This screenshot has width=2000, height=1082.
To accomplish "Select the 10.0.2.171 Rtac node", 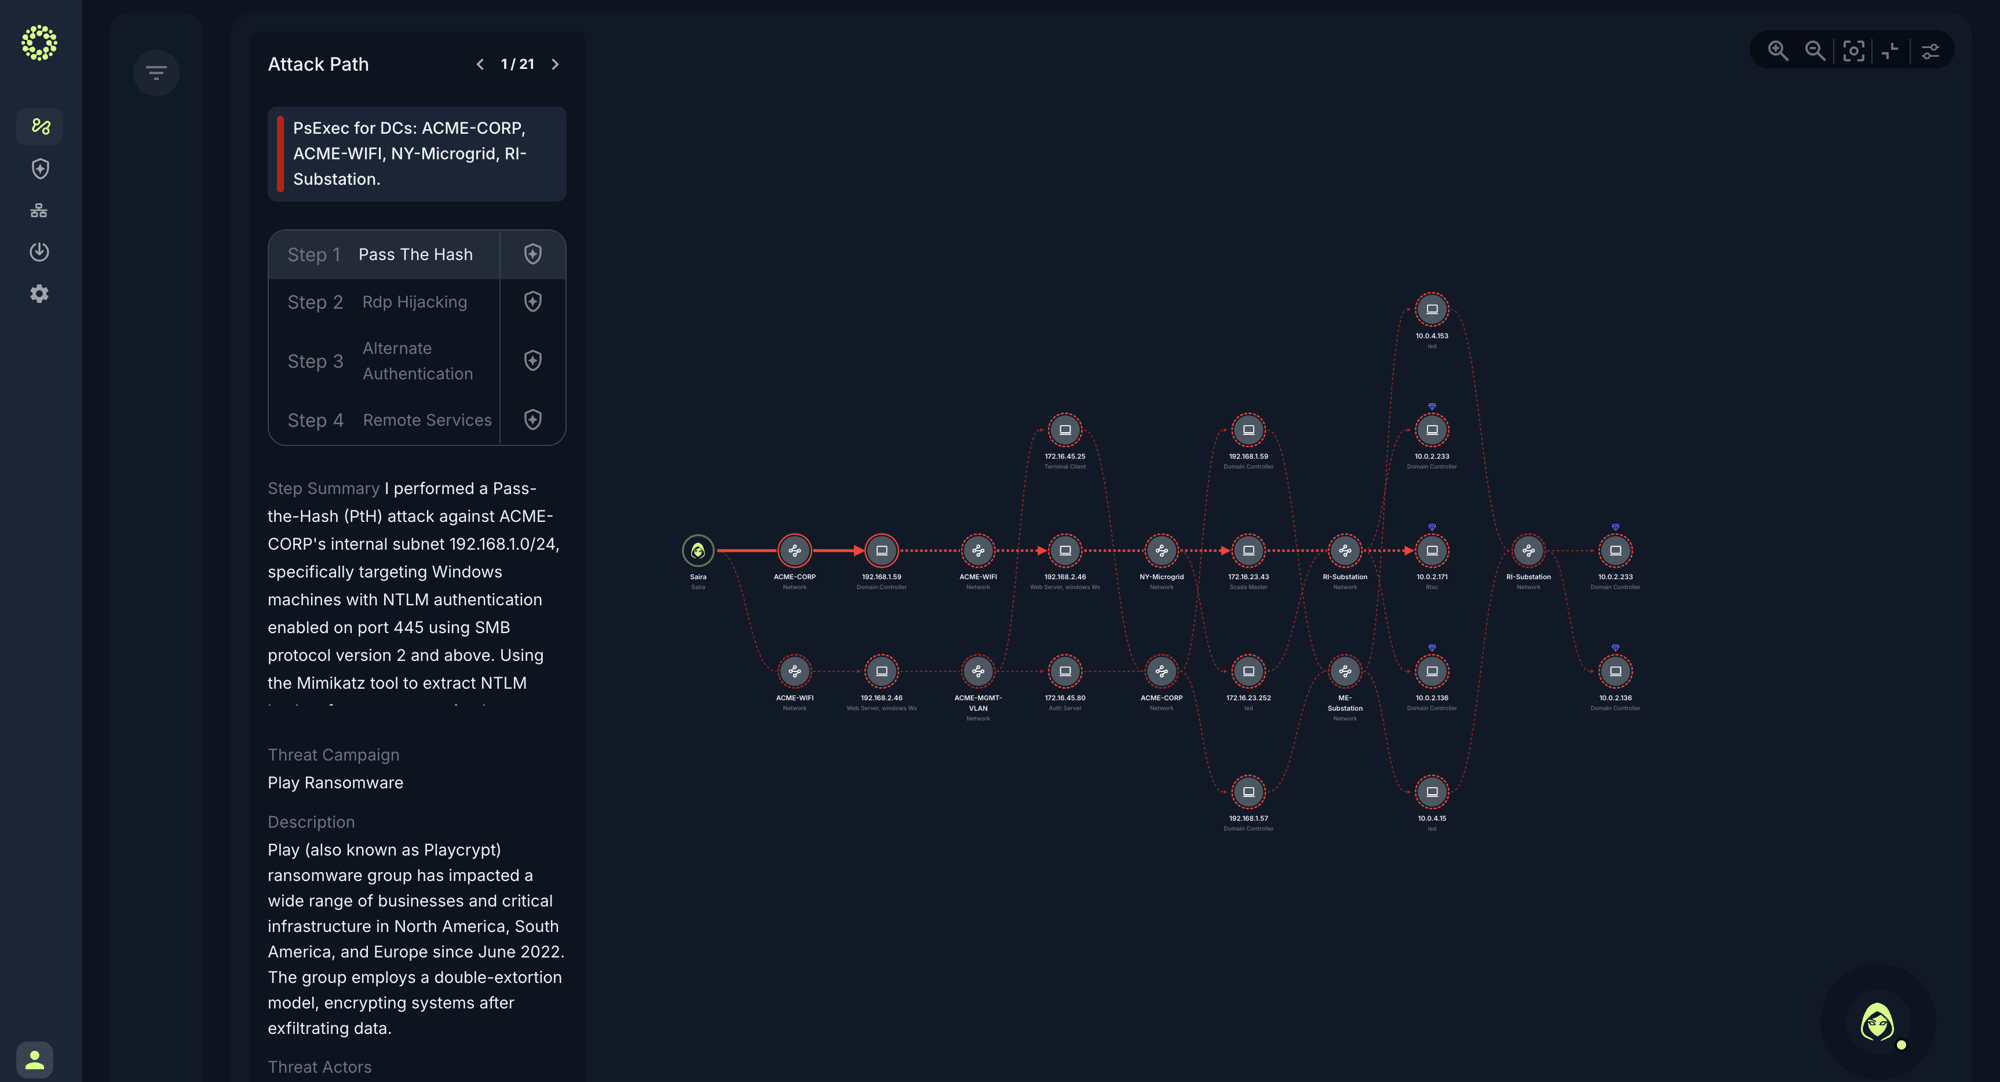I will click(x=1432, y=551).
